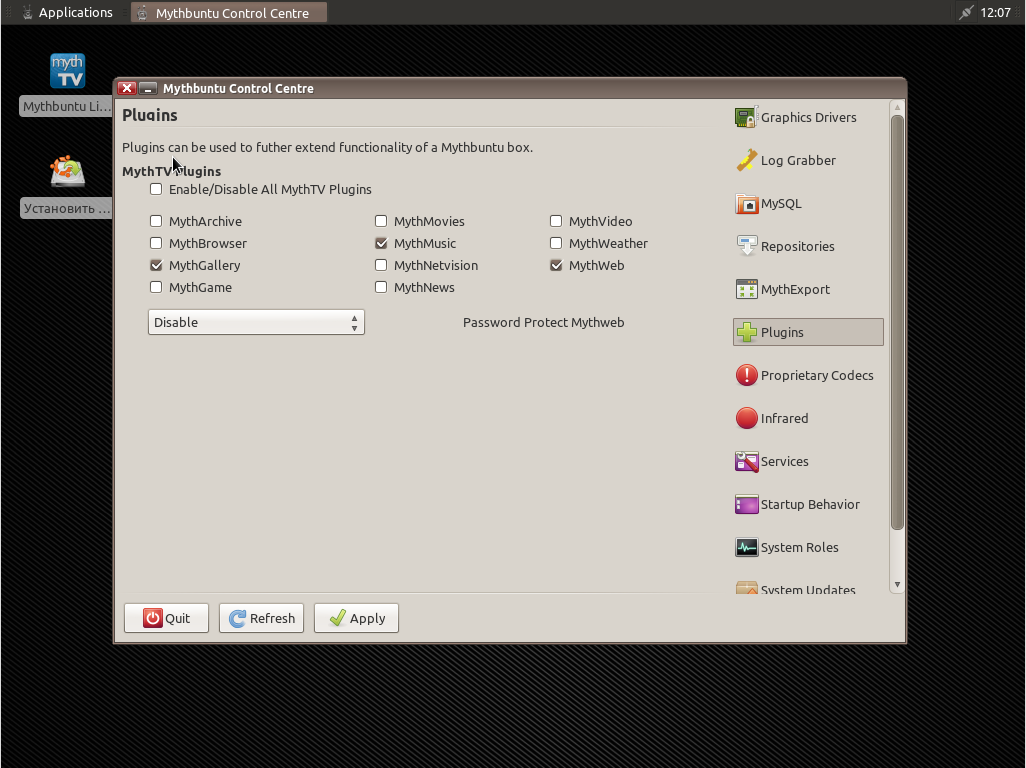Select the Proprietary Codecs warning icon
The width and height of the screenshot is (1026, 768).
(746, 375)
